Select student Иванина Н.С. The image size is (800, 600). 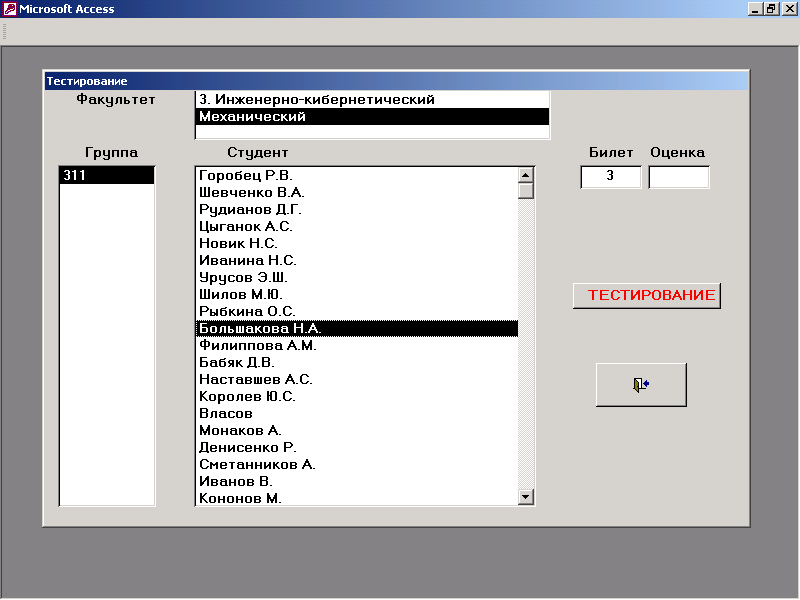(357, 260)
